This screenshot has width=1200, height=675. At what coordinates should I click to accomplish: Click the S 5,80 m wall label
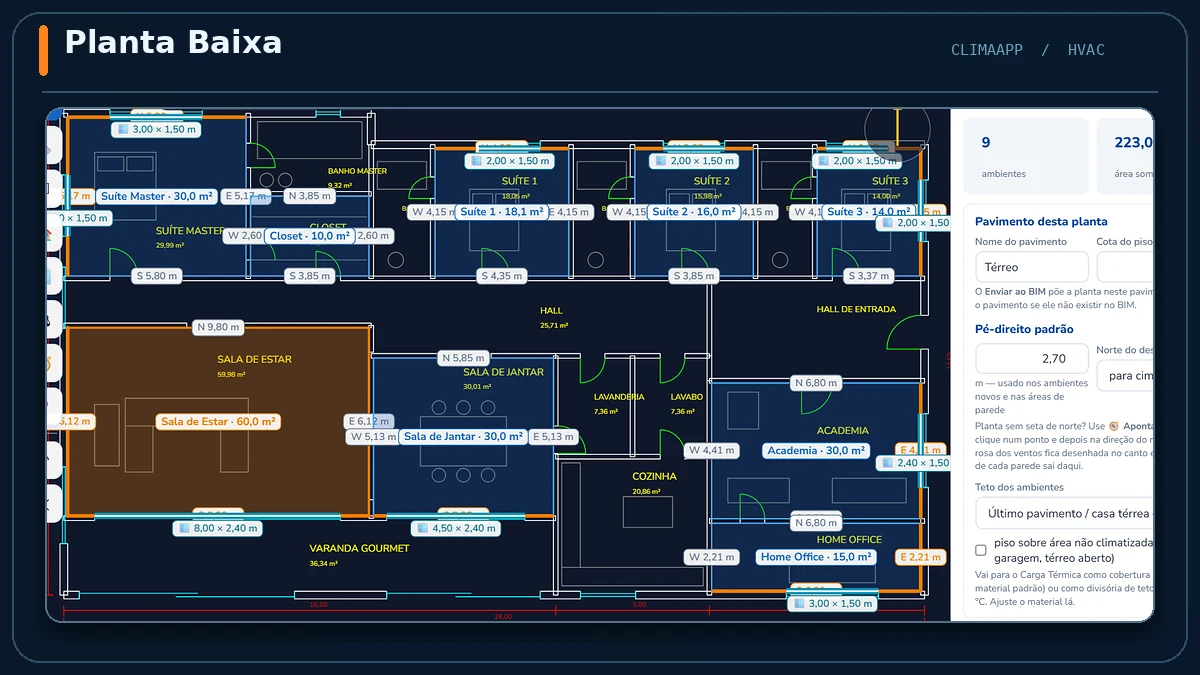pos(157,276)
